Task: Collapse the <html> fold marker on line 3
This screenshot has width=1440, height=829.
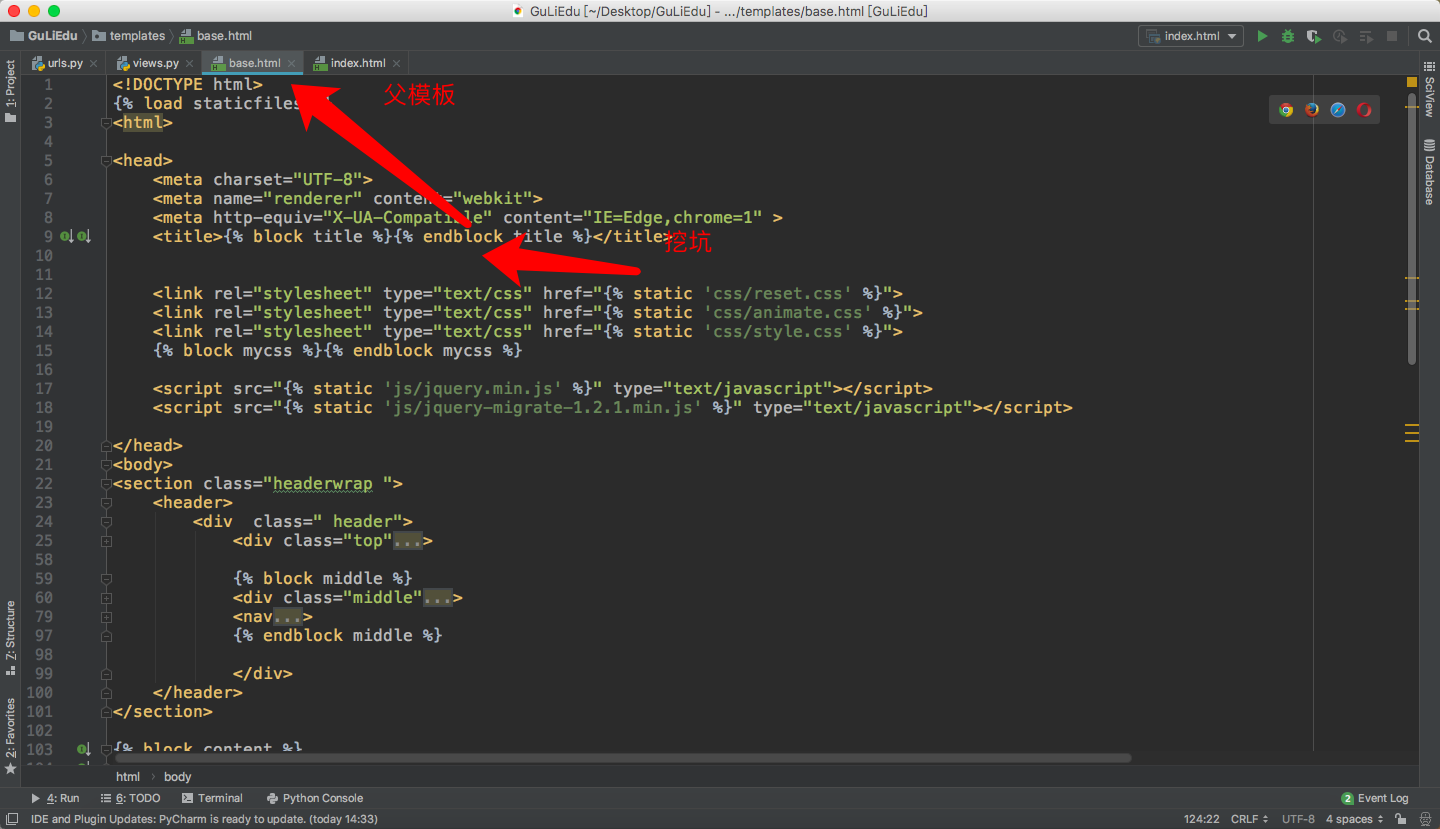Action: tap(106, 123)
